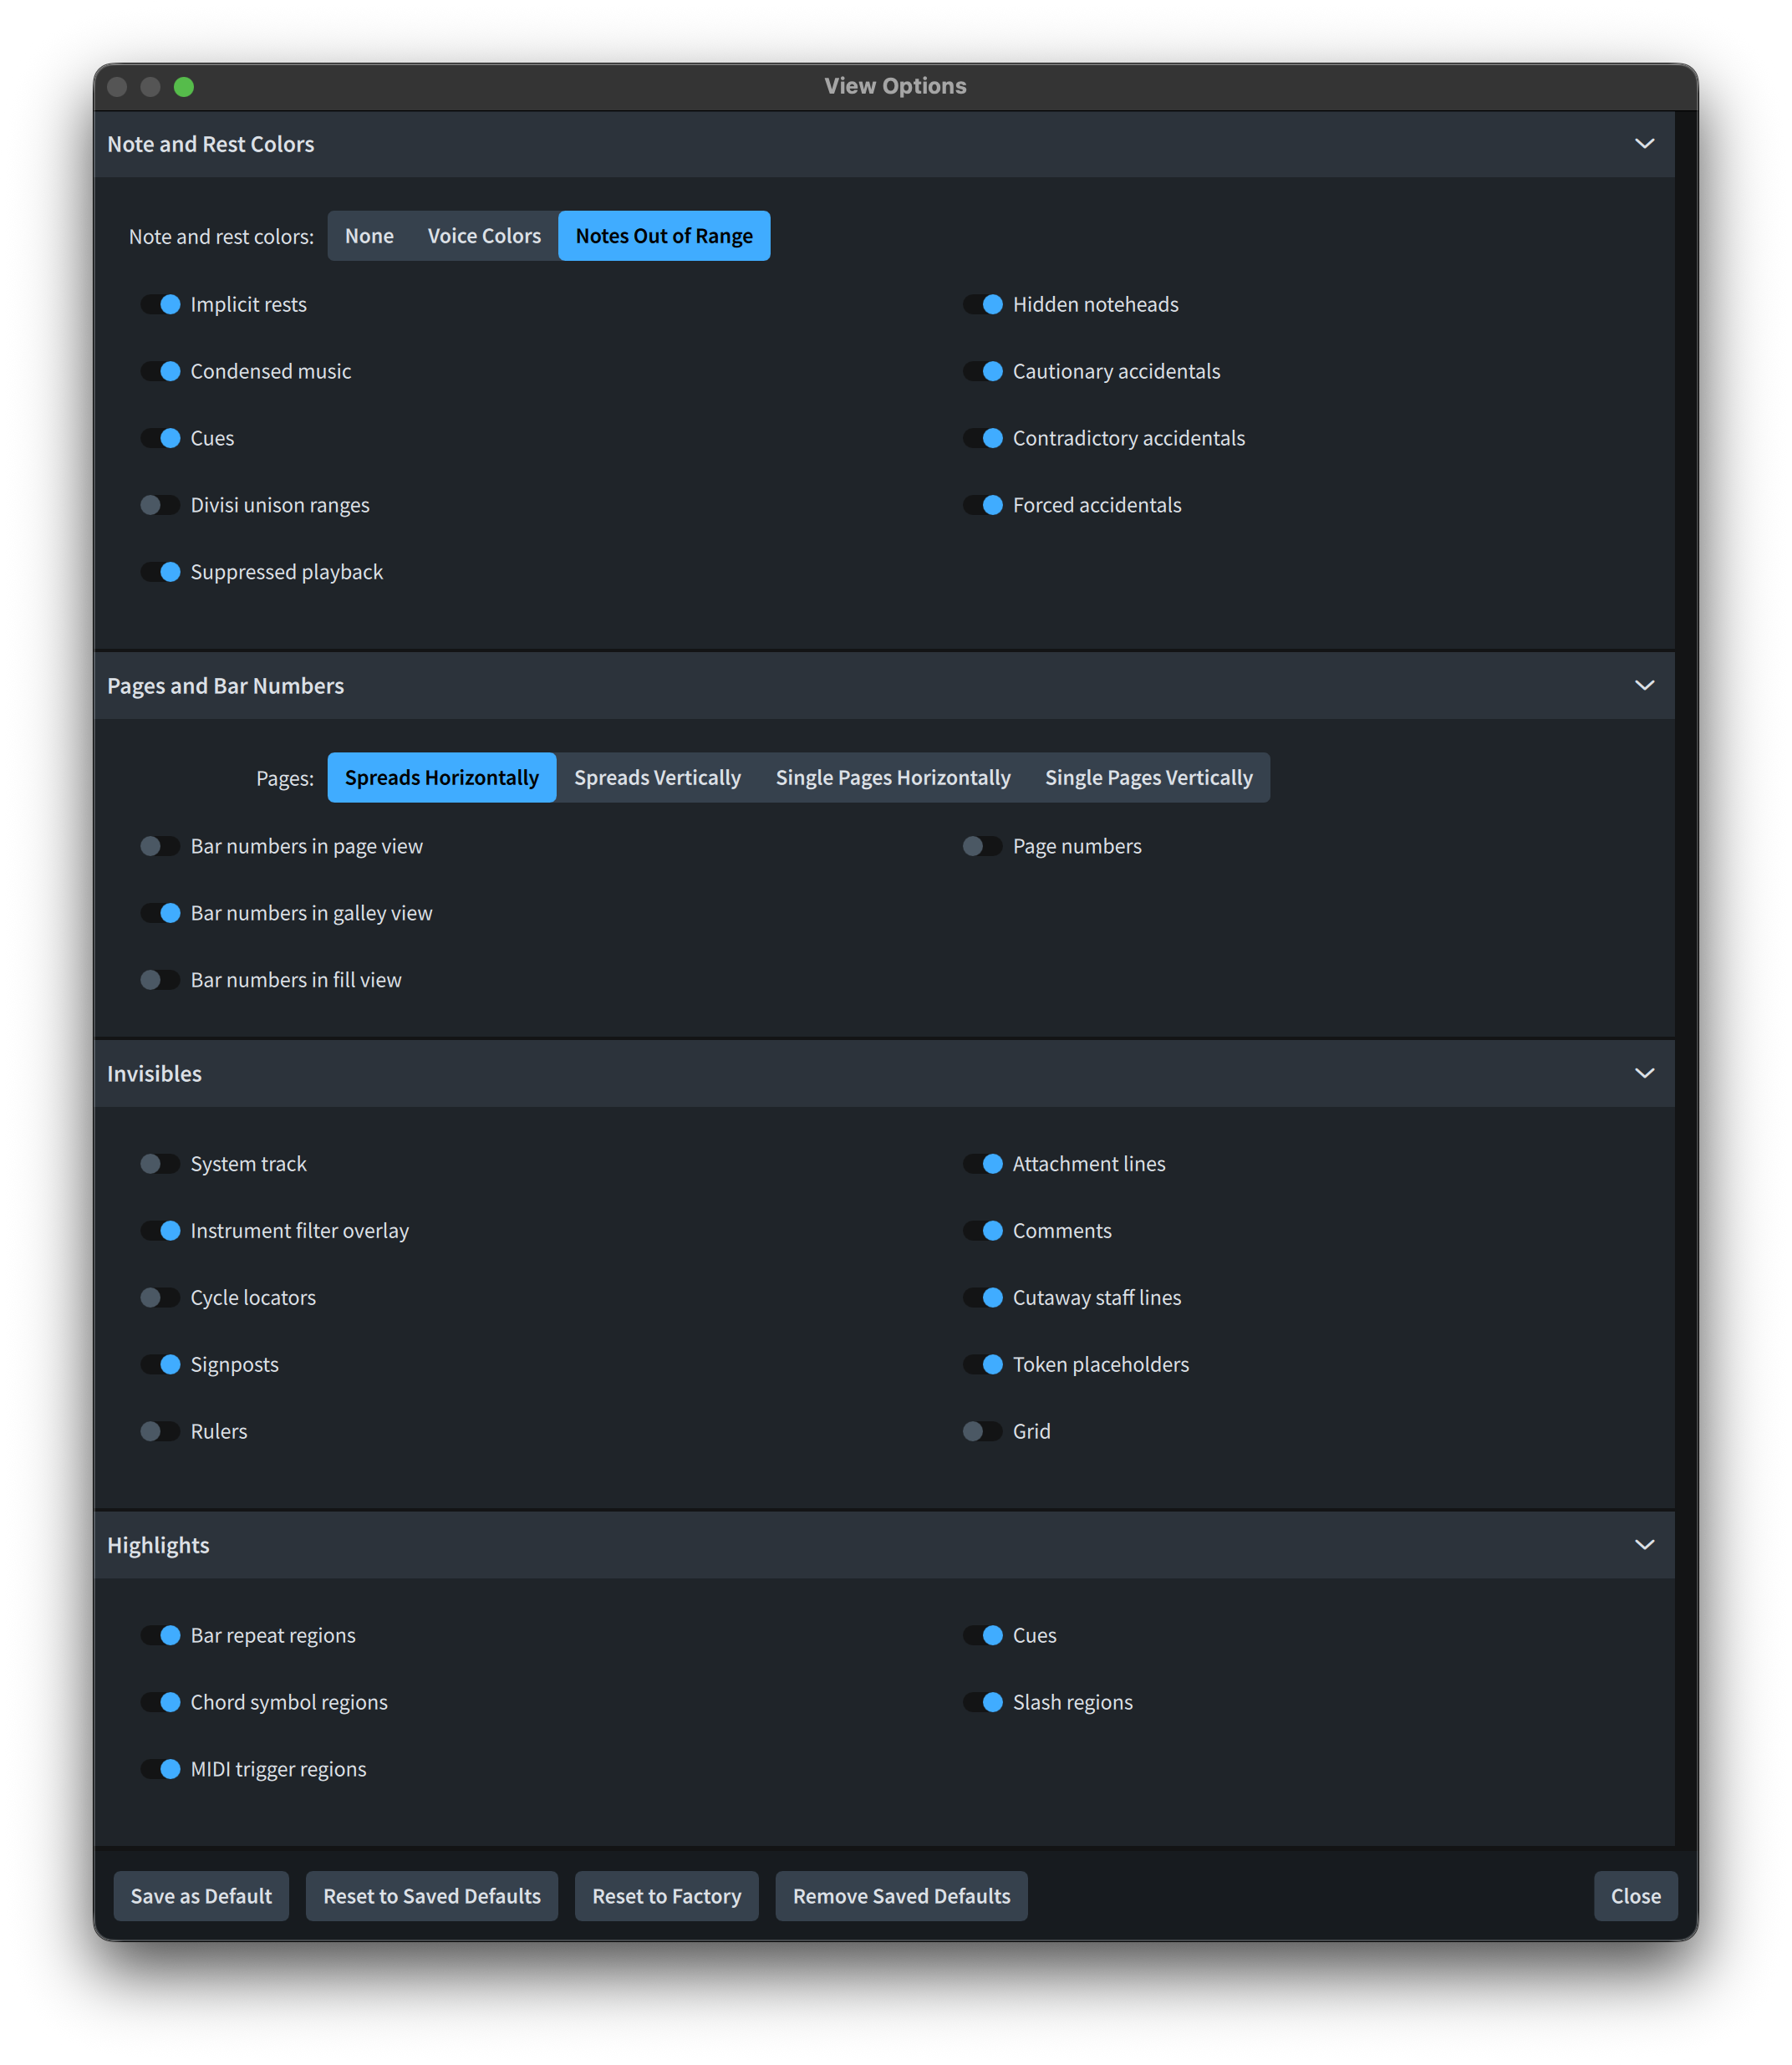Enable Divisi unison ranges toggle
The height and width of the screenshot is (2065, 1792).
point(161,505)
